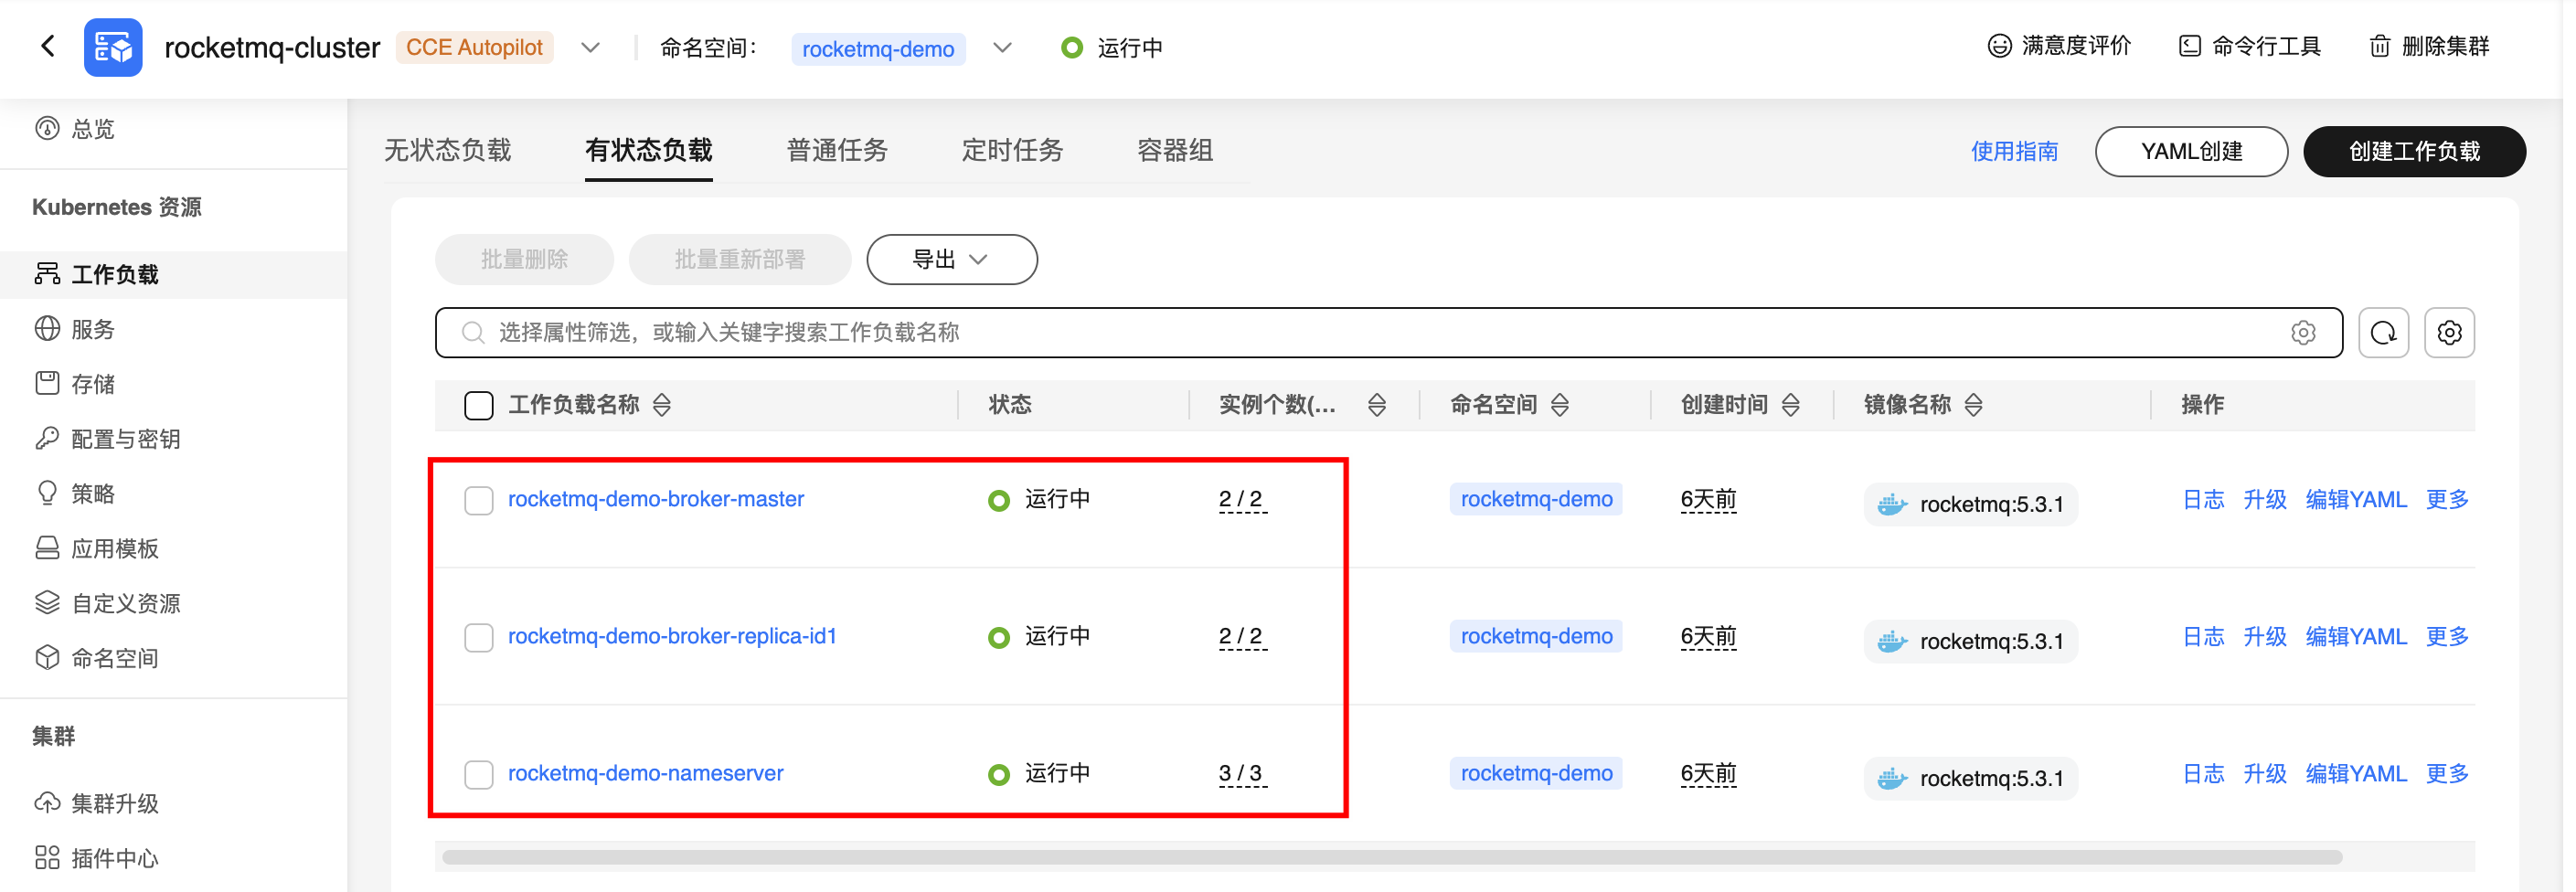The image size is (2576, 892).
Task: Click the command line tool icon
Action: point(2189,46)
